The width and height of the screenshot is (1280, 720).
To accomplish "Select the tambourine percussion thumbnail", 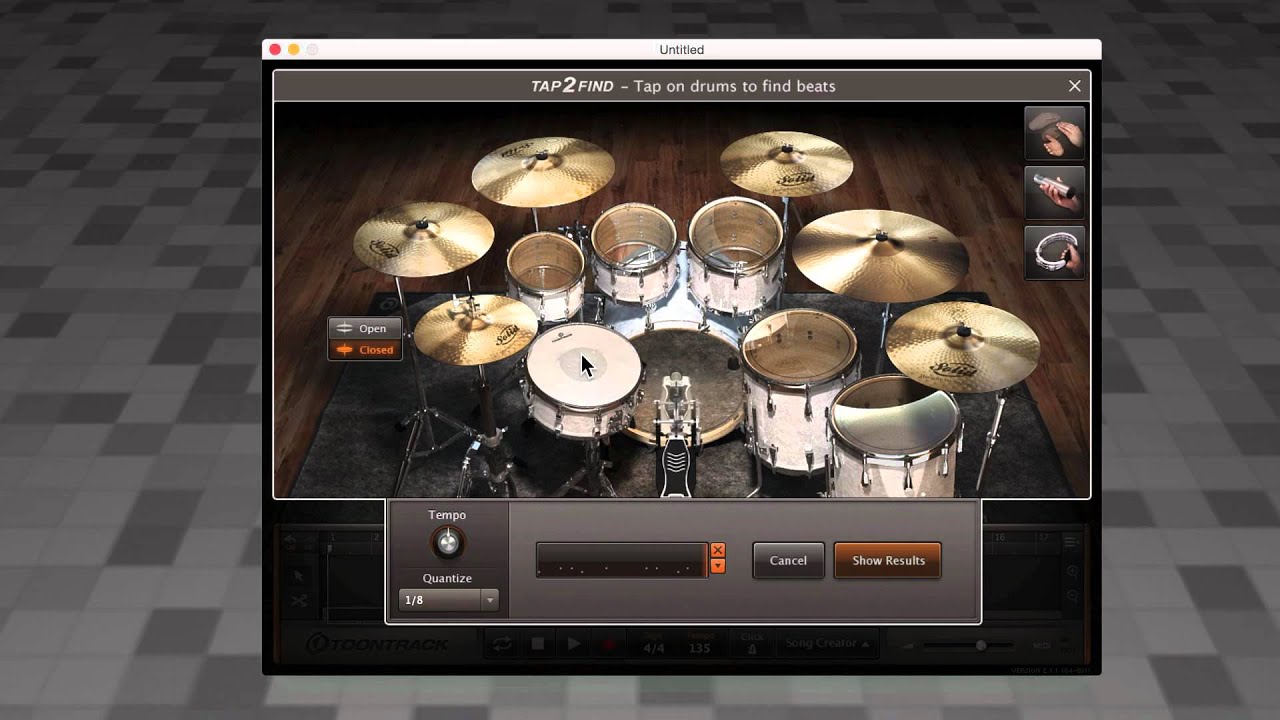I will pos(1055,253).
